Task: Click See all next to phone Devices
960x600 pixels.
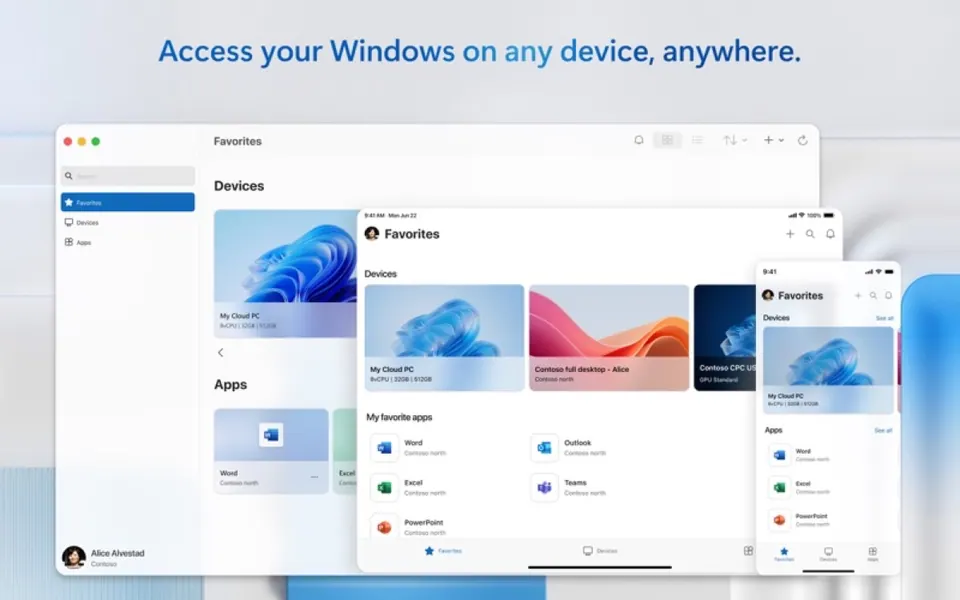Action: click(885, 318)
